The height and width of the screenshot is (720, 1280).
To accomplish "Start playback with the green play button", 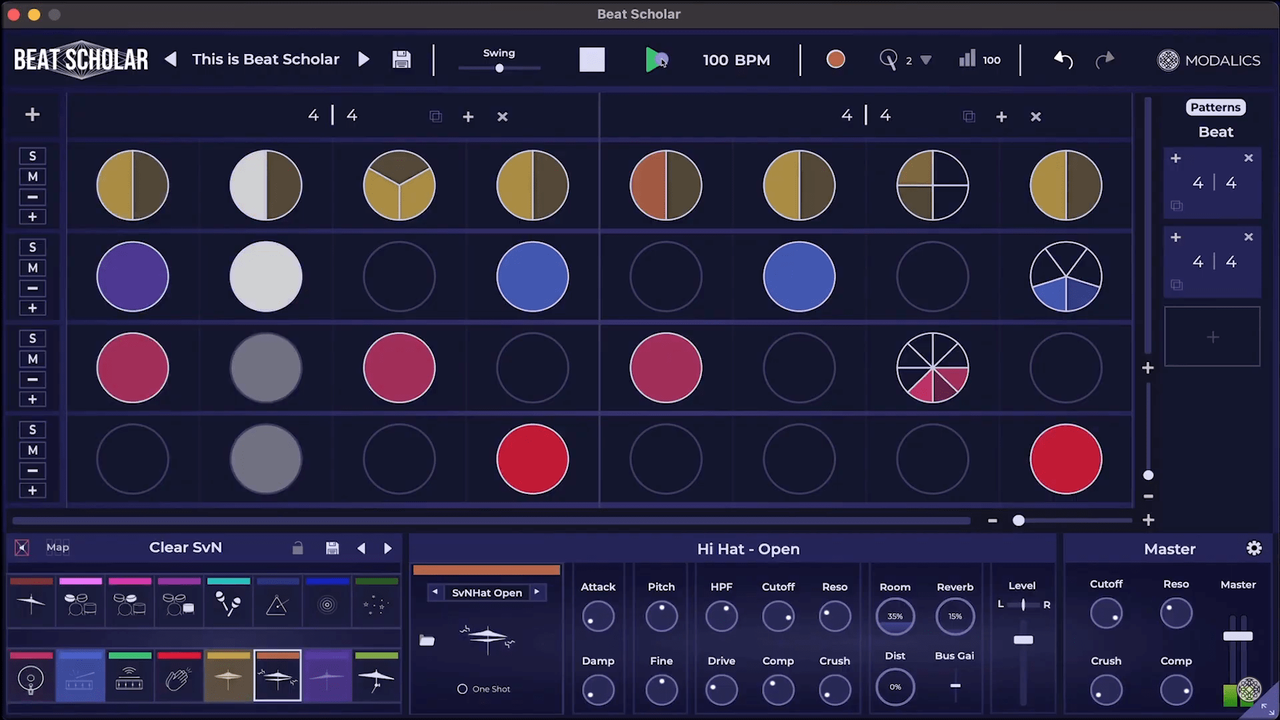I will tap(655, 60).
